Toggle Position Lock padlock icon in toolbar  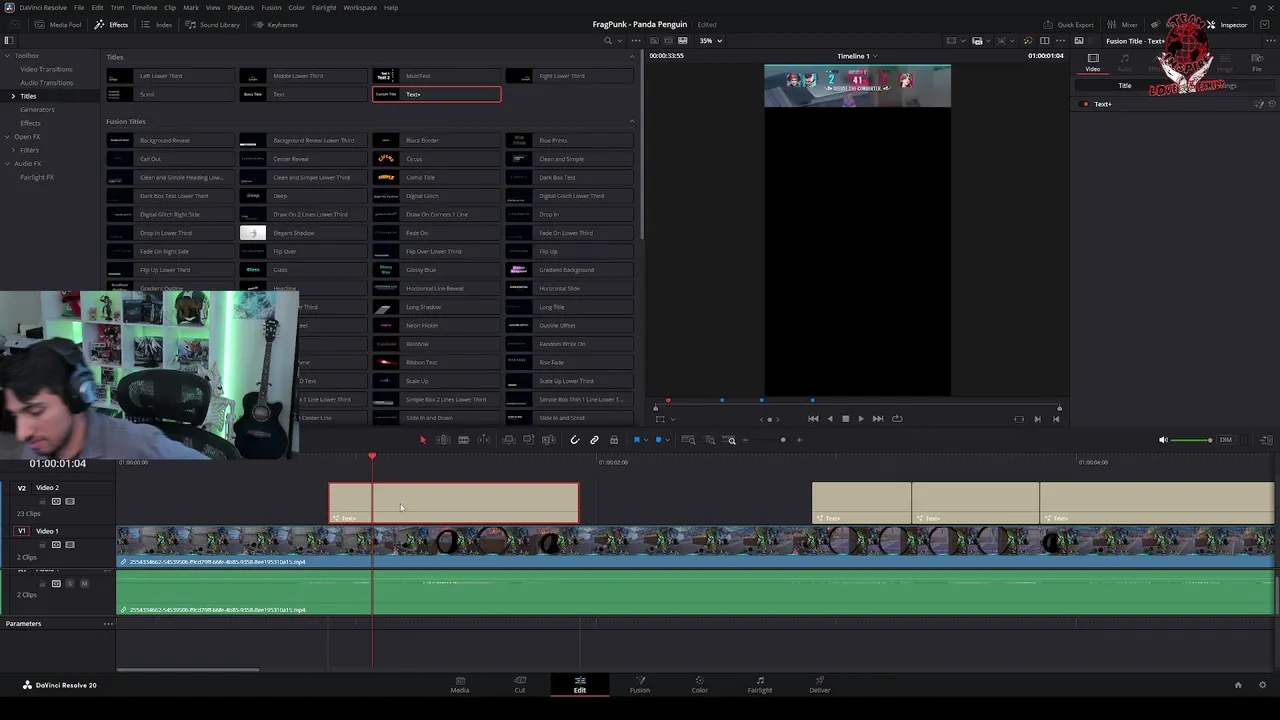point(613,440)
